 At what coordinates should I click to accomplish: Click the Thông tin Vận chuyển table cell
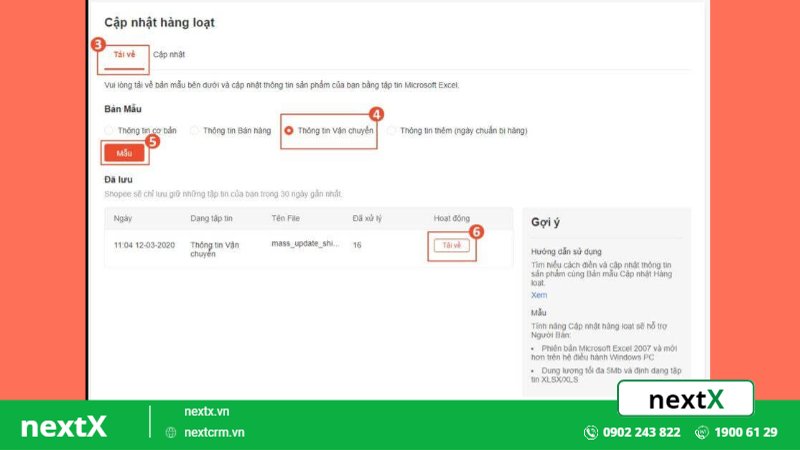pos(214,249)
